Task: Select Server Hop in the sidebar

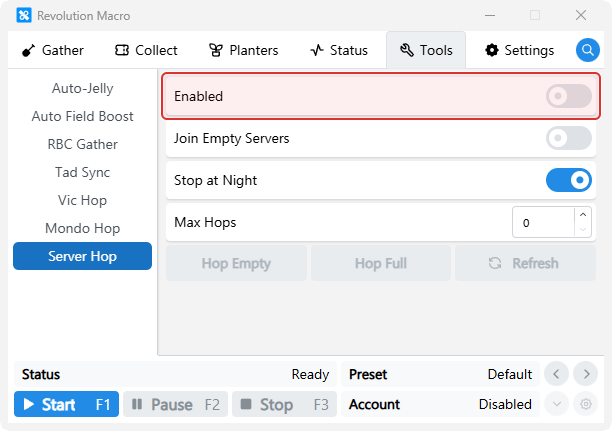Action: (x=82, y=256)
